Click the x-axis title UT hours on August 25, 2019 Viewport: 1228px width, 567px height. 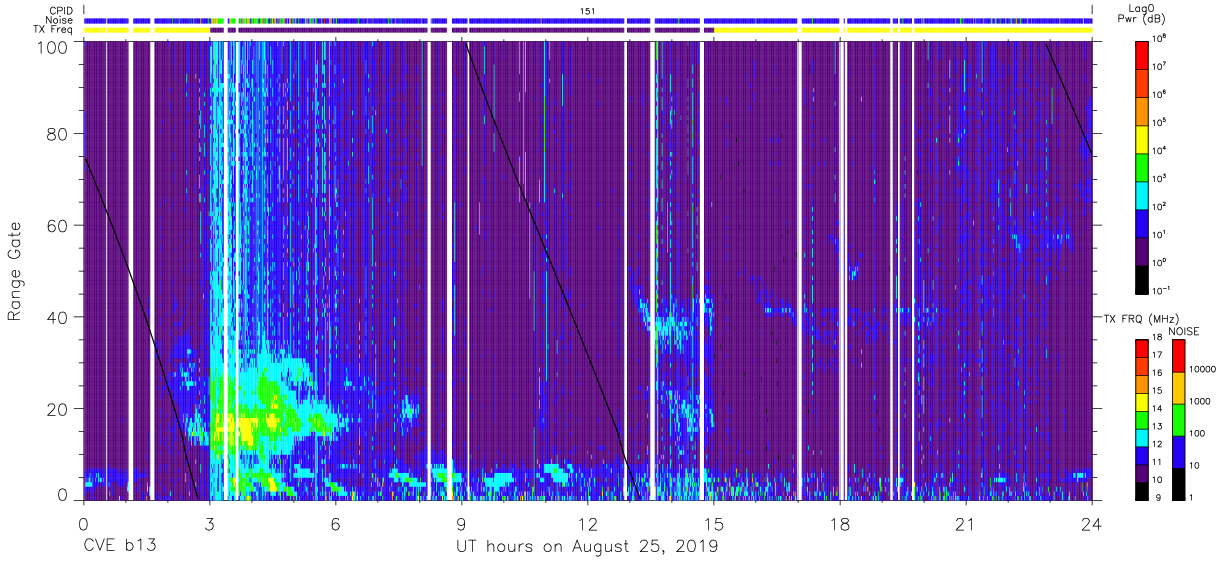(x=587, y=547)
